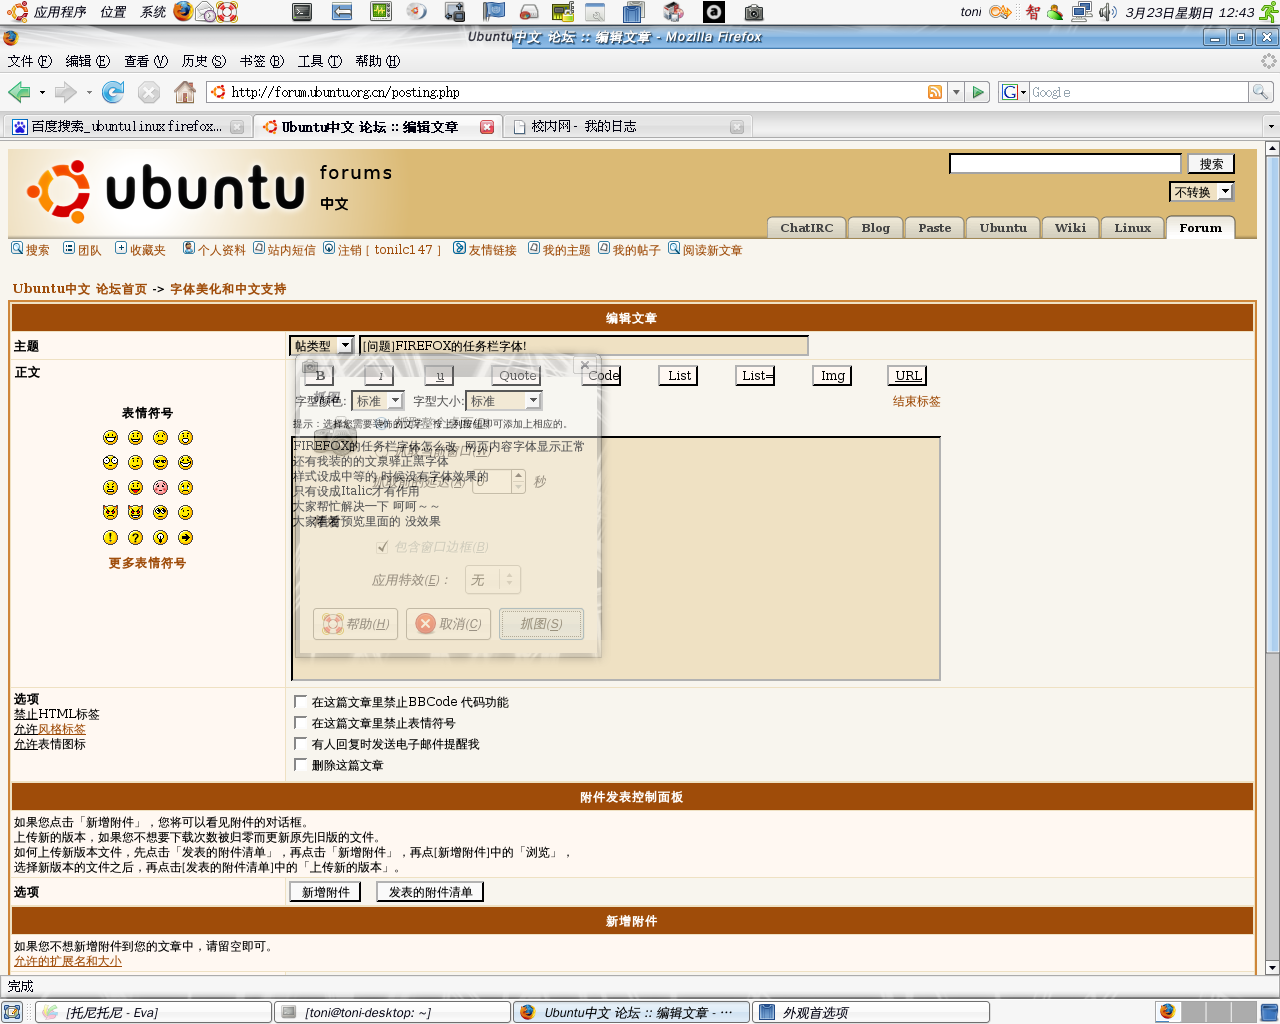This screenshot has height=1024, width=1280.
Task: Click the Img BBCode button
Action: click(x=833, y=375)
